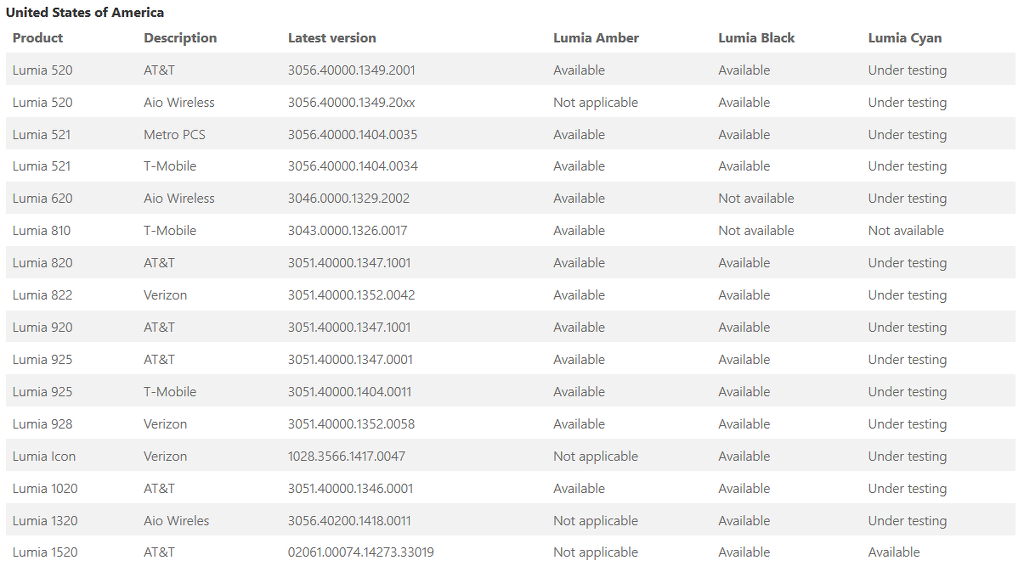Select version 3046.0000.1329.2002
Image resolution: width=1024 pixels, height=566 pixels.
point(349,198)
